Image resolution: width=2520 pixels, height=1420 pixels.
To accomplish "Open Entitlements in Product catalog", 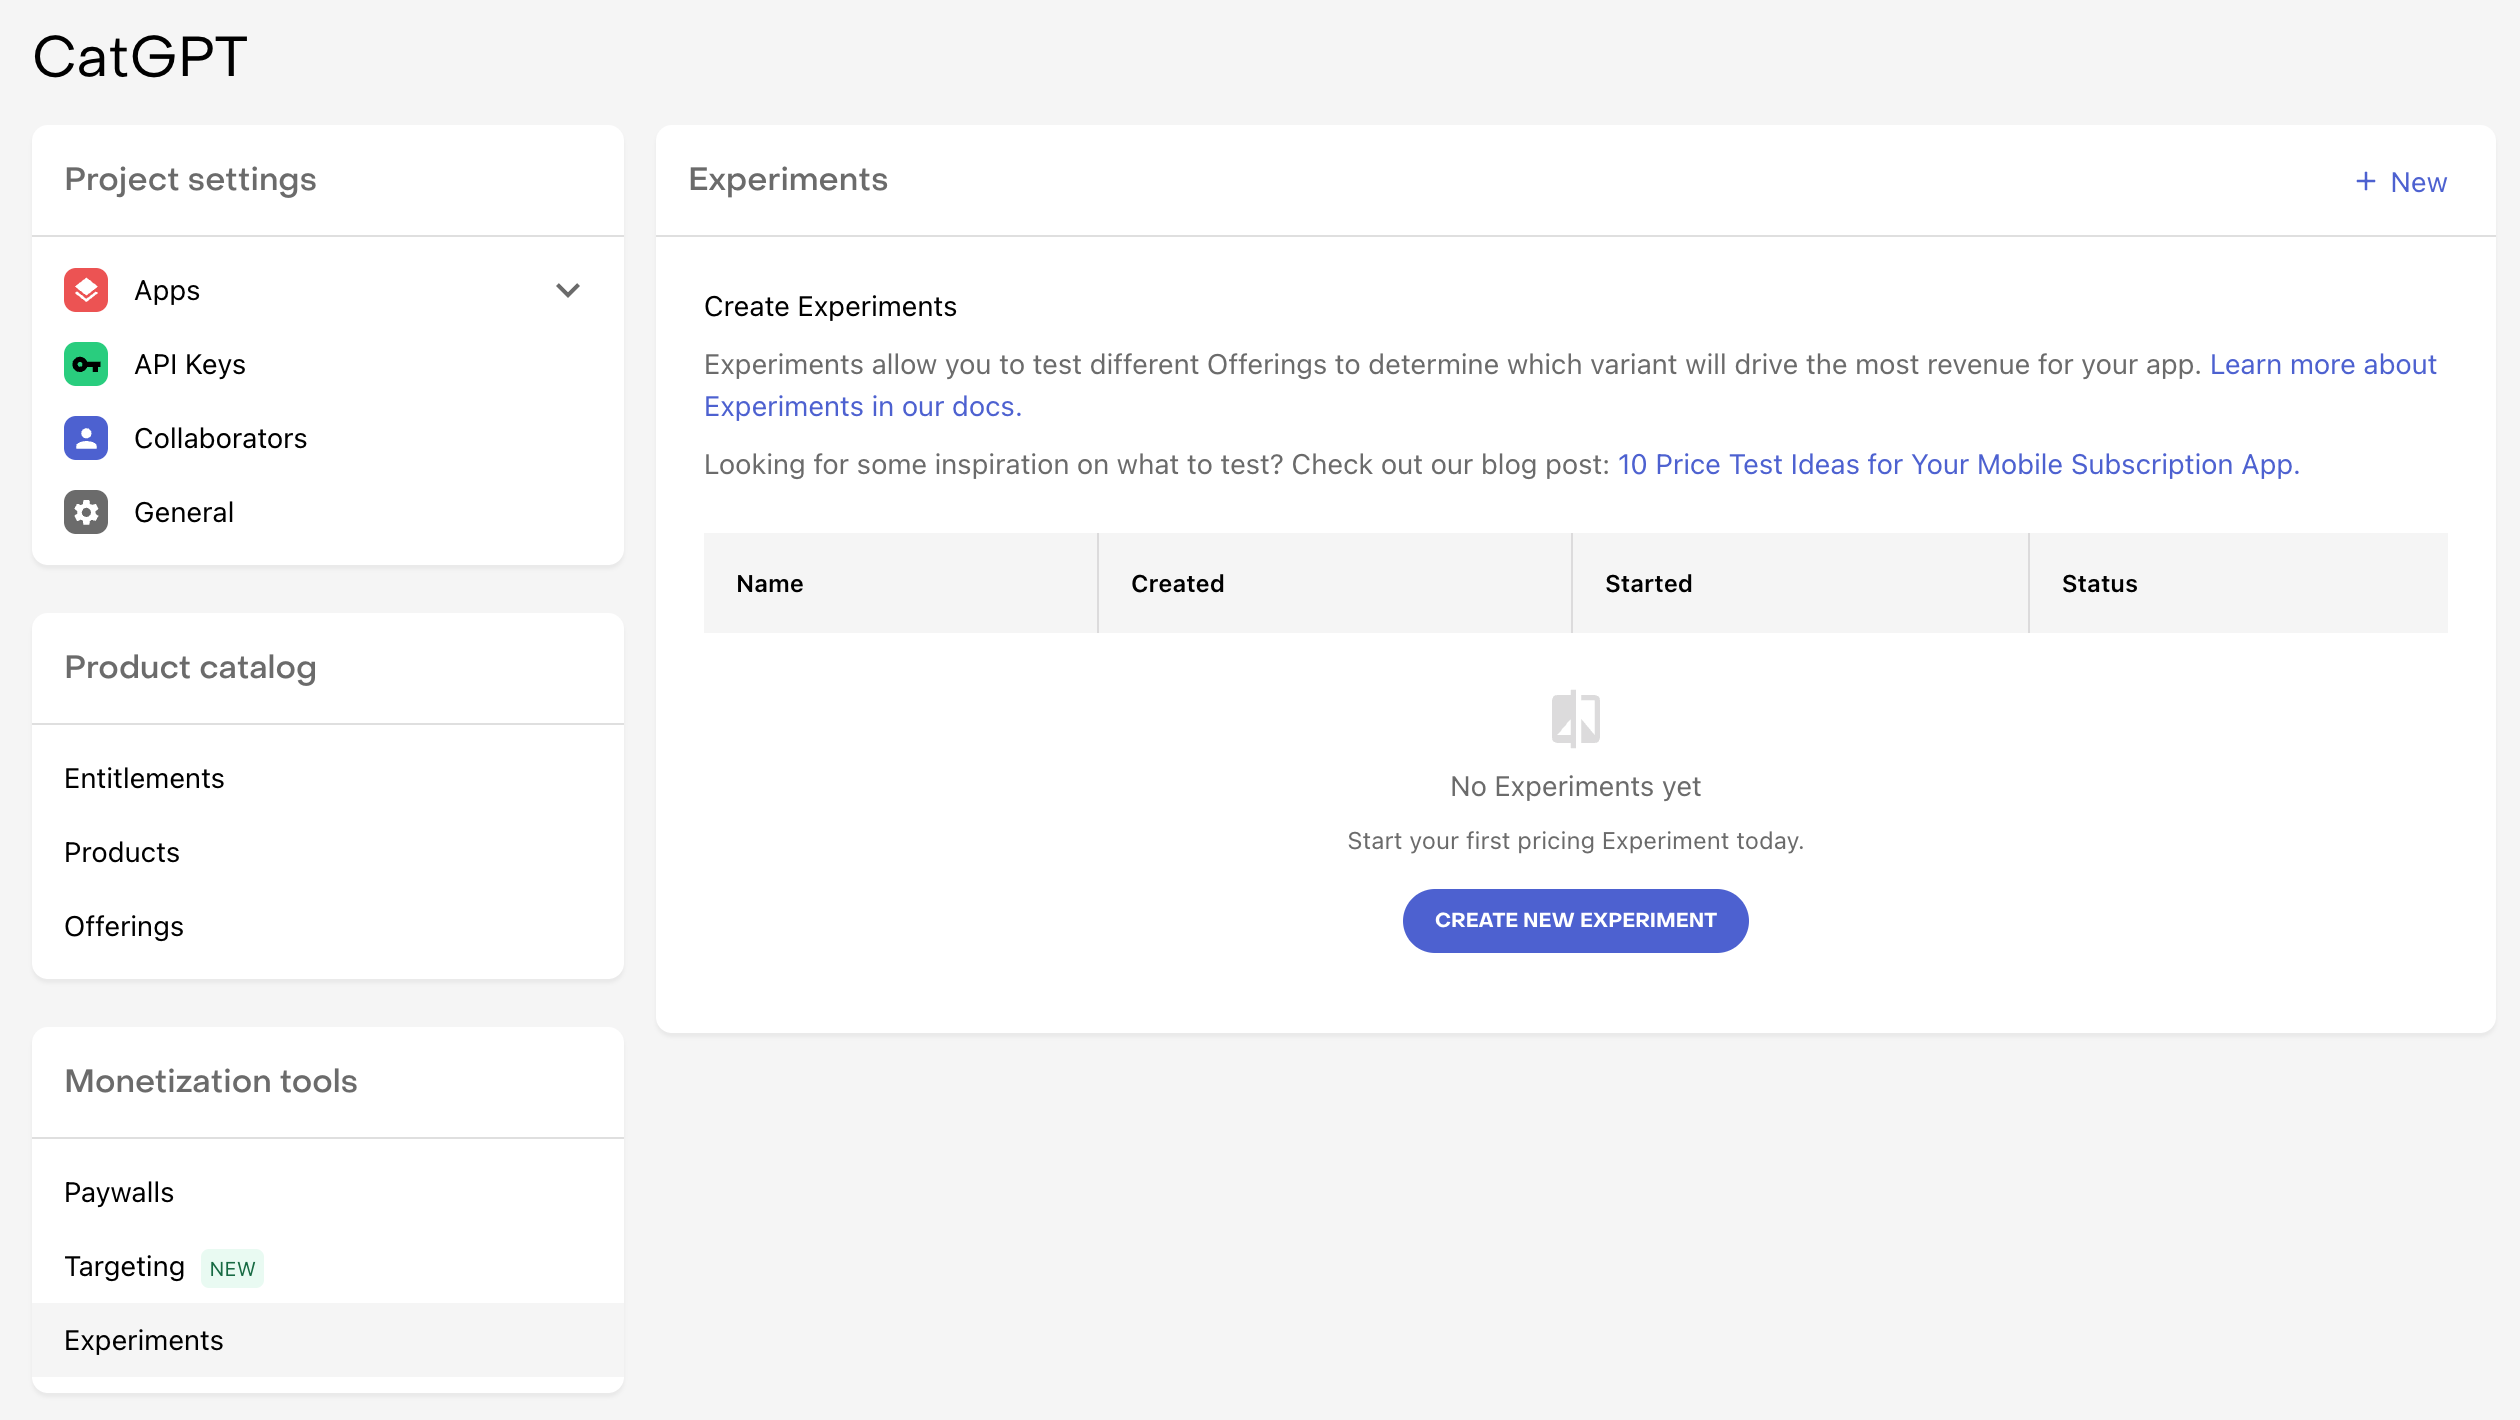I will 328,778.
